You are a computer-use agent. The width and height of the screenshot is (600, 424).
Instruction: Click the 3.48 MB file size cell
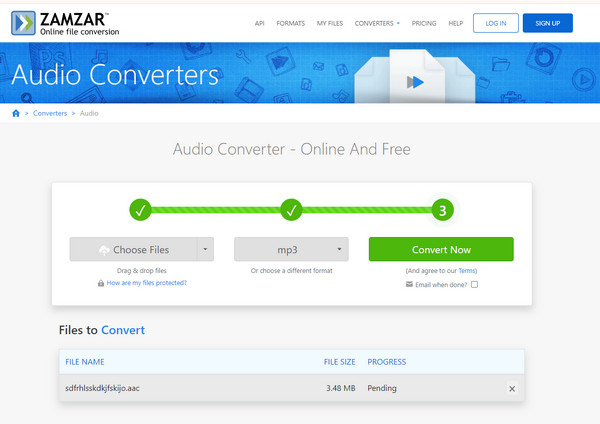[x=341, y=388]
